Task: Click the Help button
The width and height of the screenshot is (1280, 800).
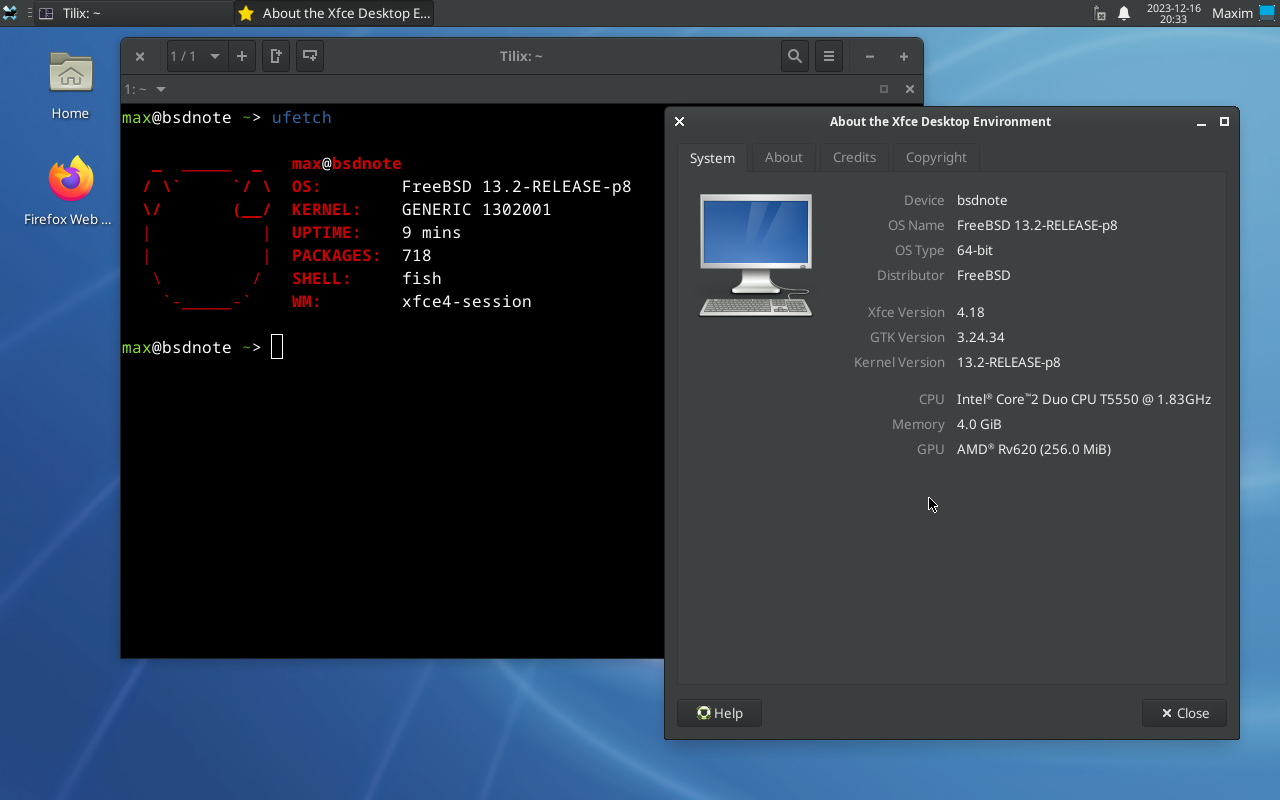Action: [x=719, y=713]
